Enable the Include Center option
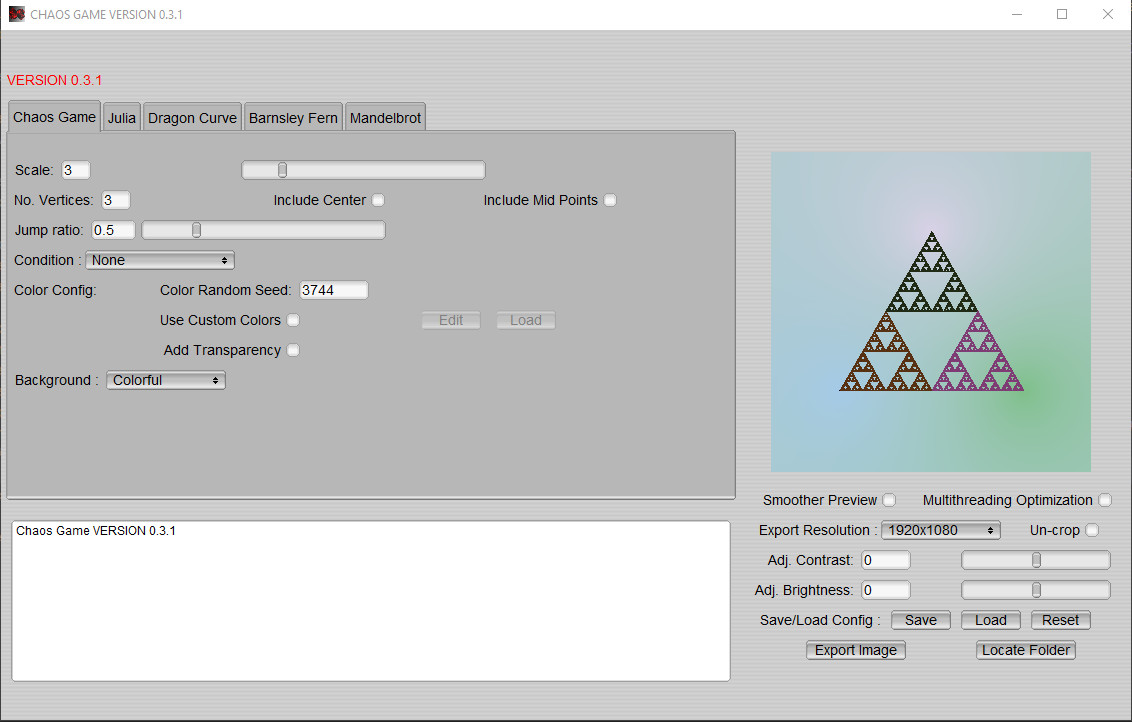This screenshot has width=1132, height=722. [x=378, y=200]
